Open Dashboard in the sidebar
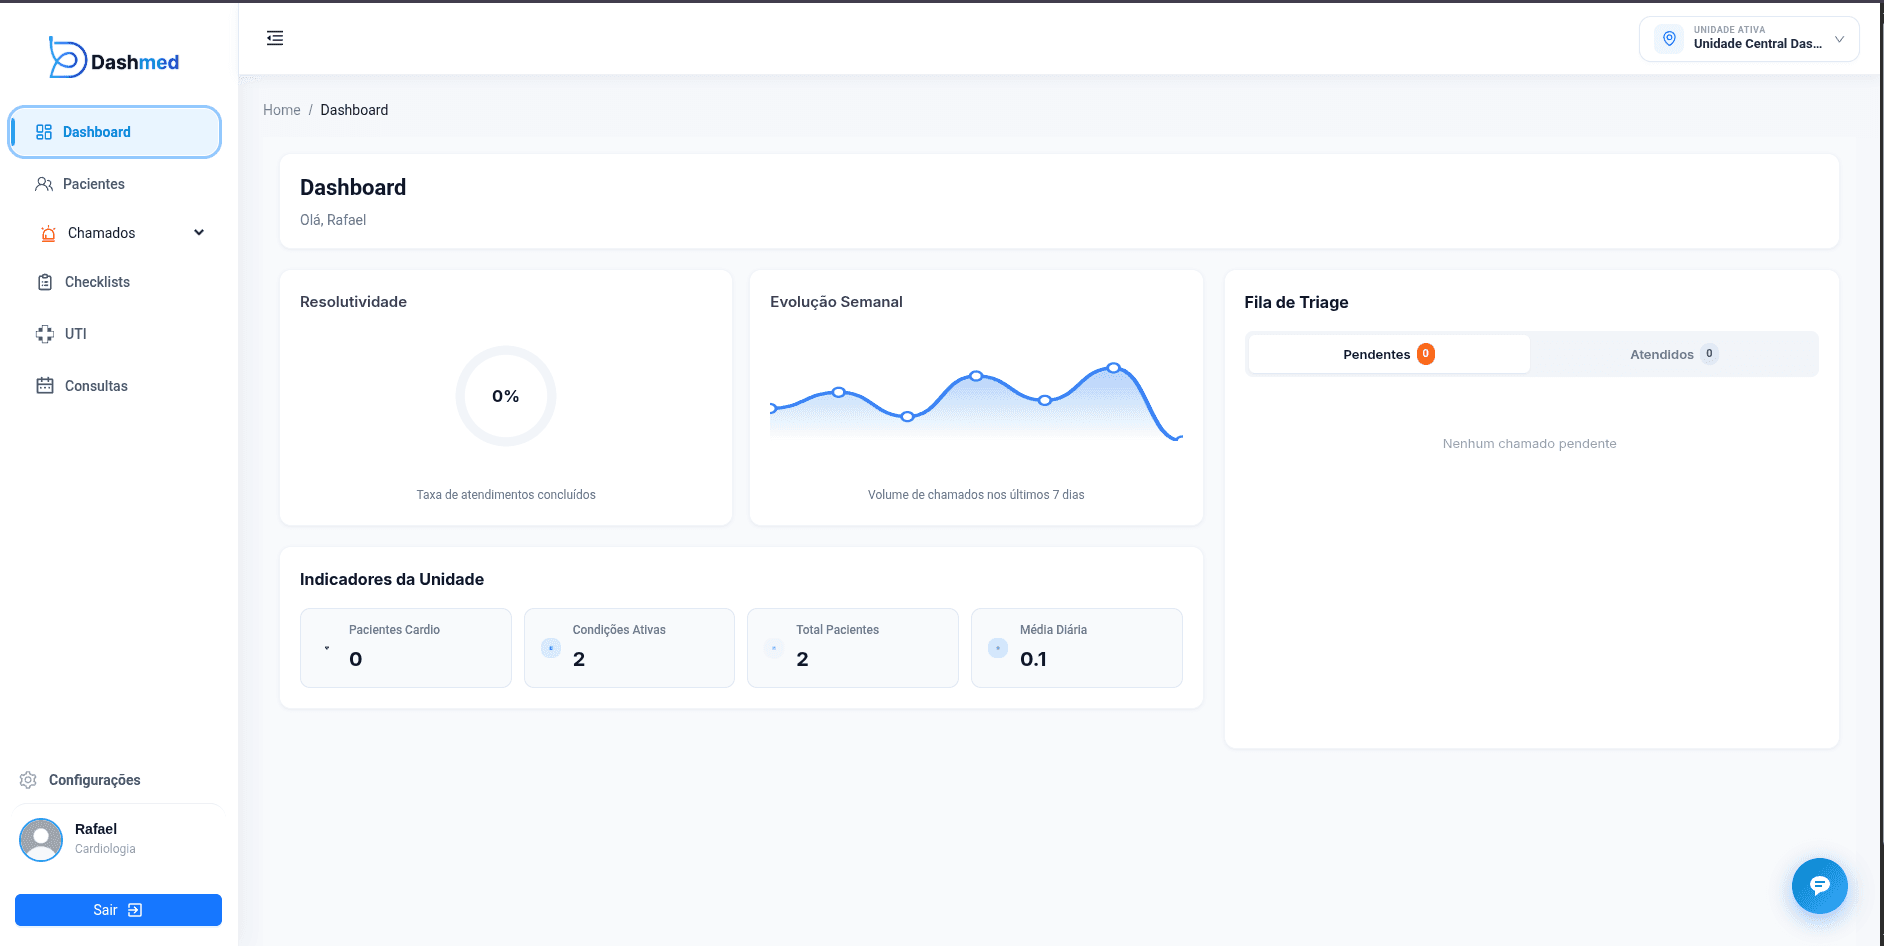This screenshot has height=946, width=1884. (x=115, y=132)
